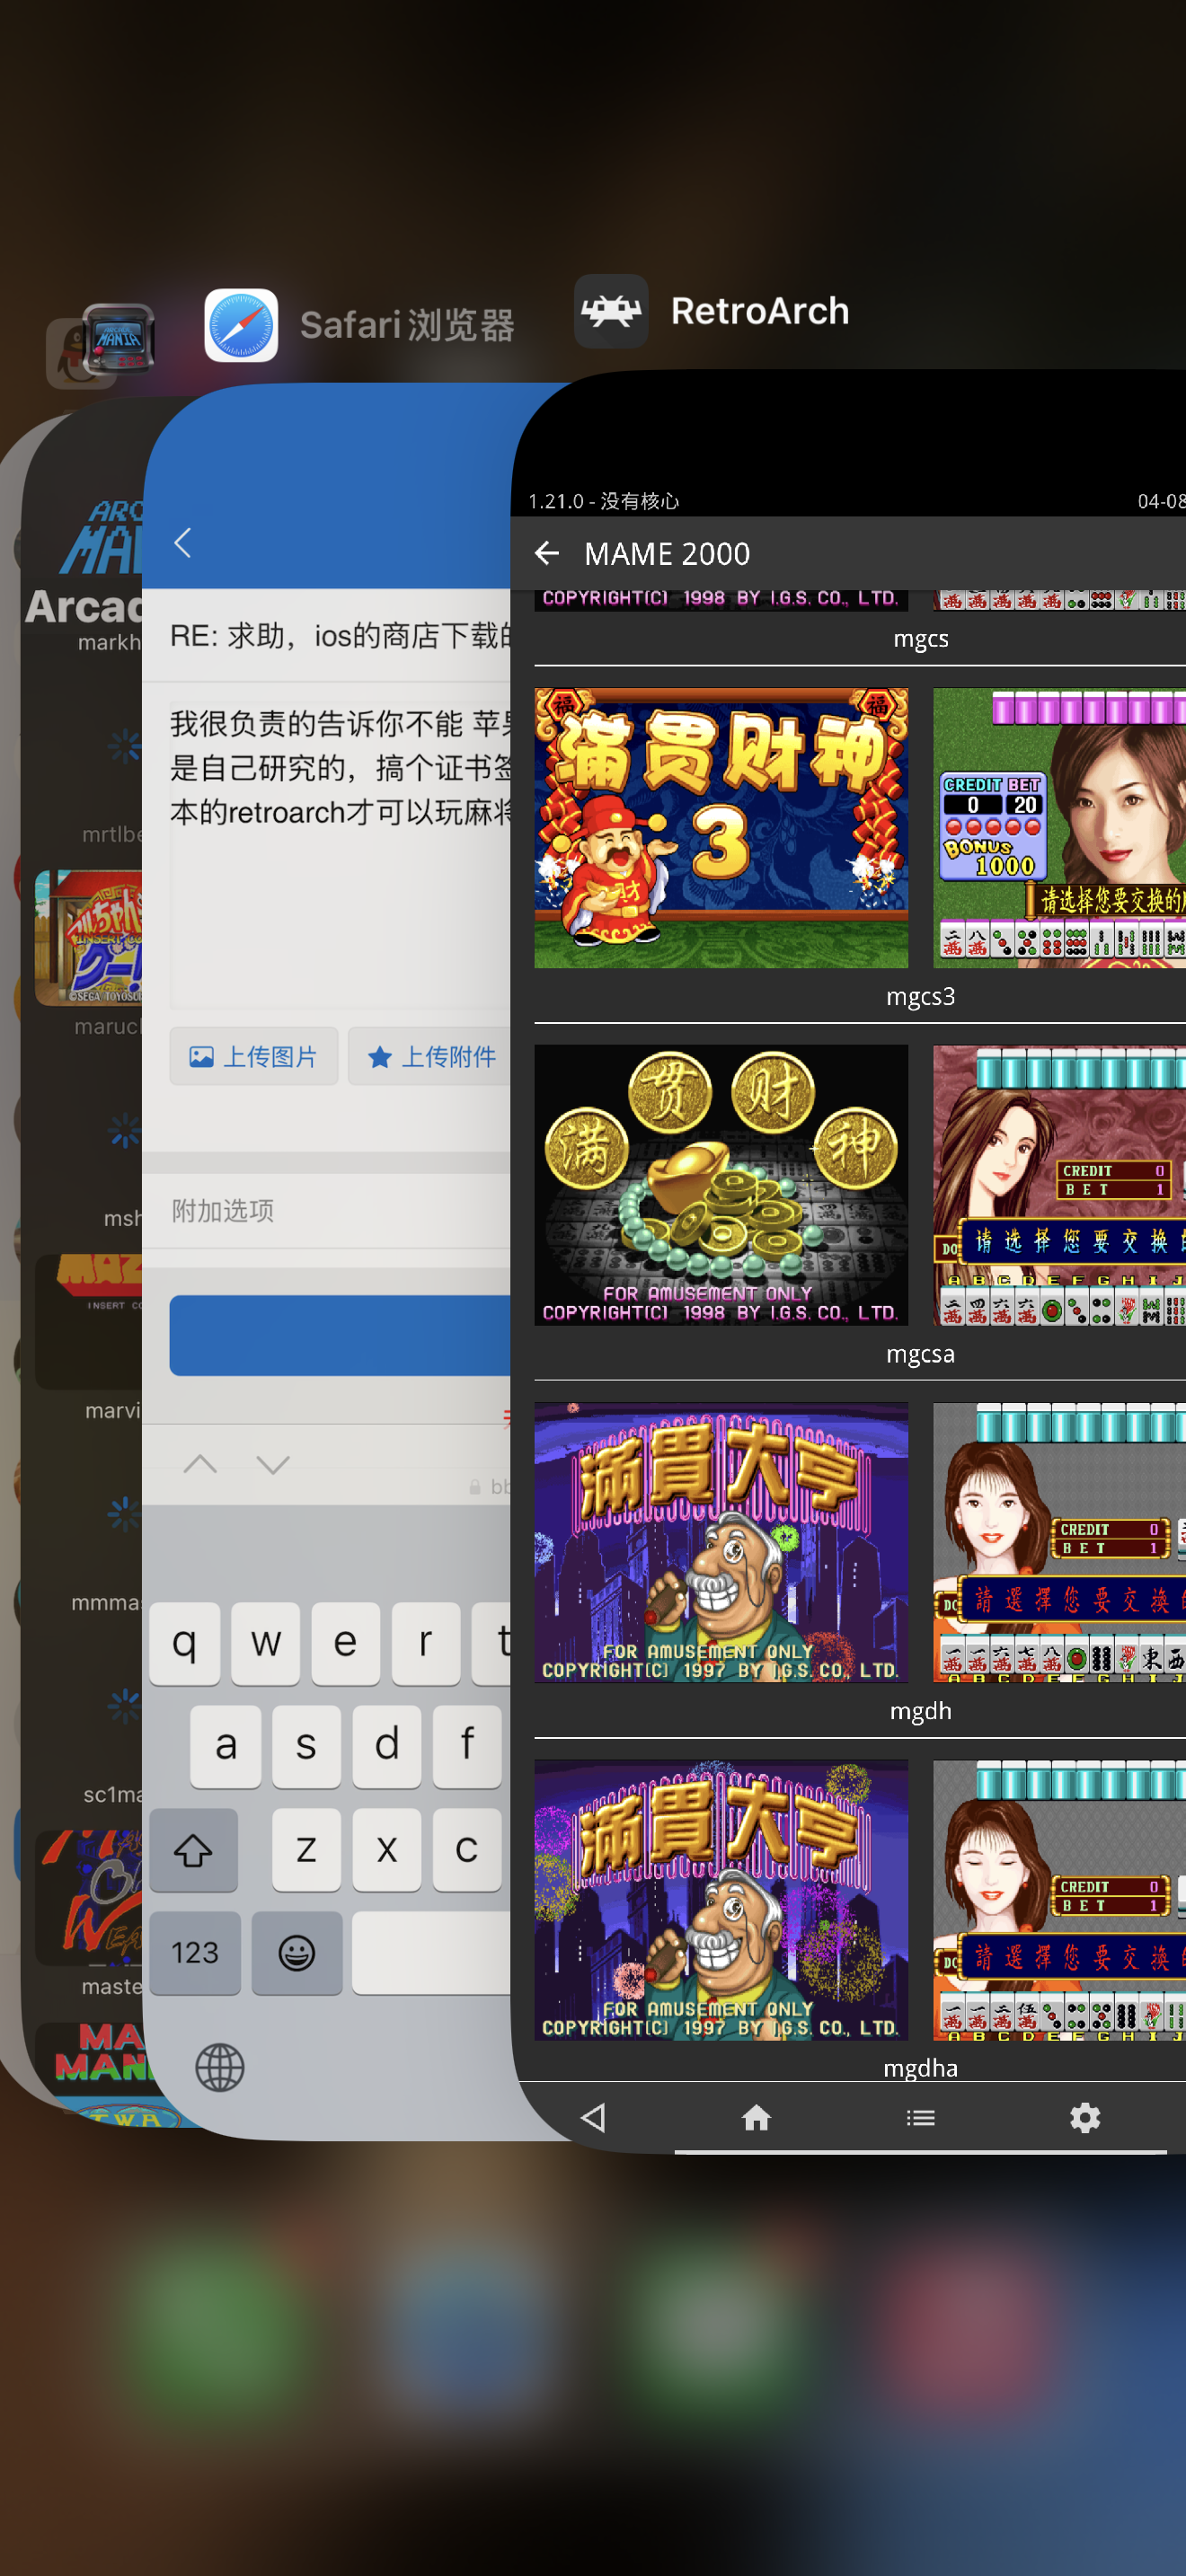
Task: Tap the d key on keyboard
Action: (x=386, y=1746)
